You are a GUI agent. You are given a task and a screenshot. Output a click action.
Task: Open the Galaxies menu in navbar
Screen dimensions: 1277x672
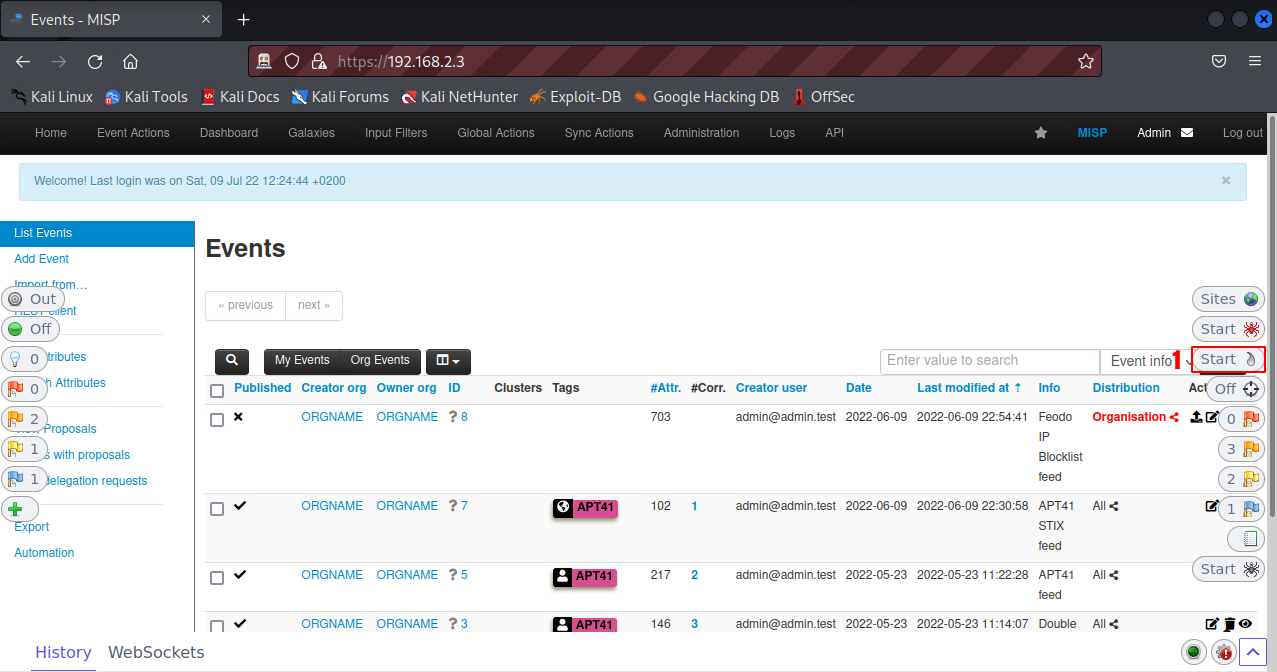(x=311, y=133)
